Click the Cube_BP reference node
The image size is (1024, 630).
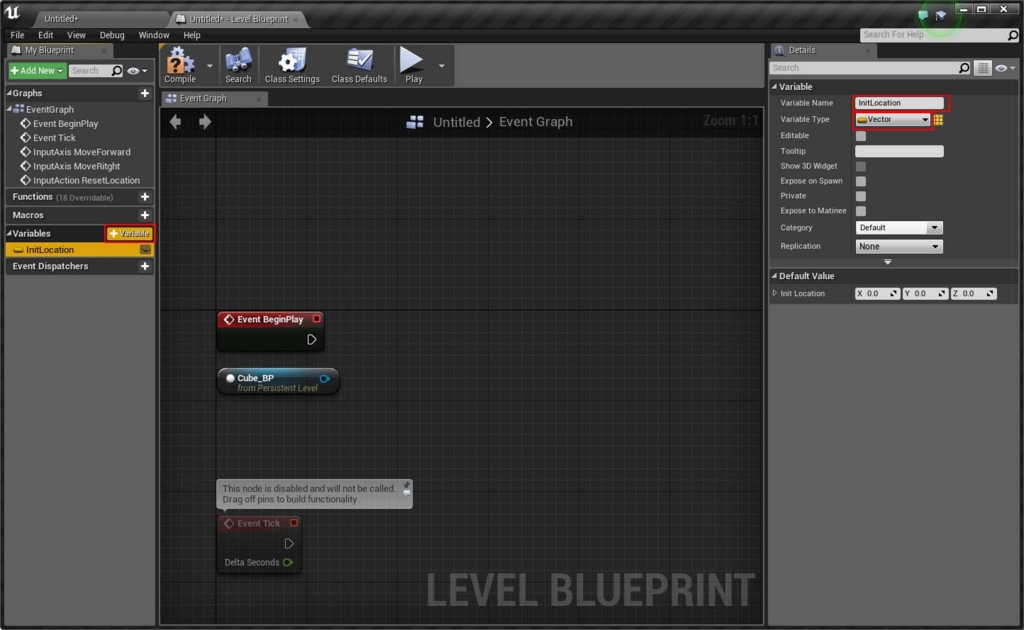coord(278,382)
